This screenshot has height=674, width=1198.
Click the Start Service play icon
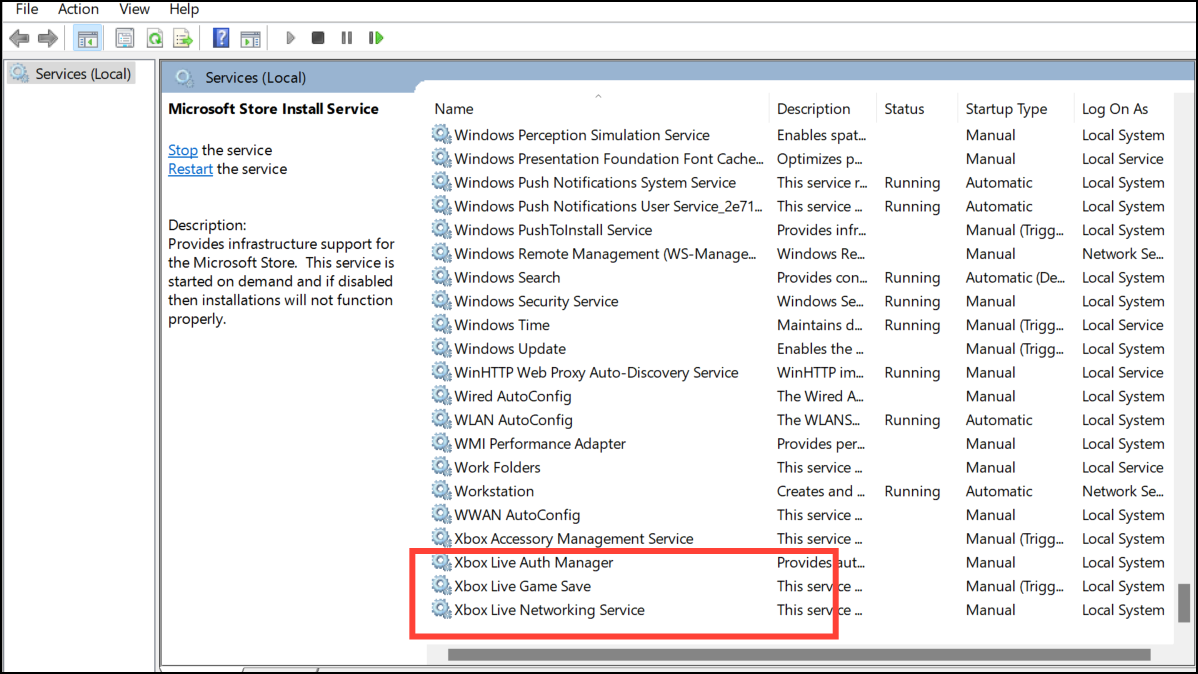290,37
